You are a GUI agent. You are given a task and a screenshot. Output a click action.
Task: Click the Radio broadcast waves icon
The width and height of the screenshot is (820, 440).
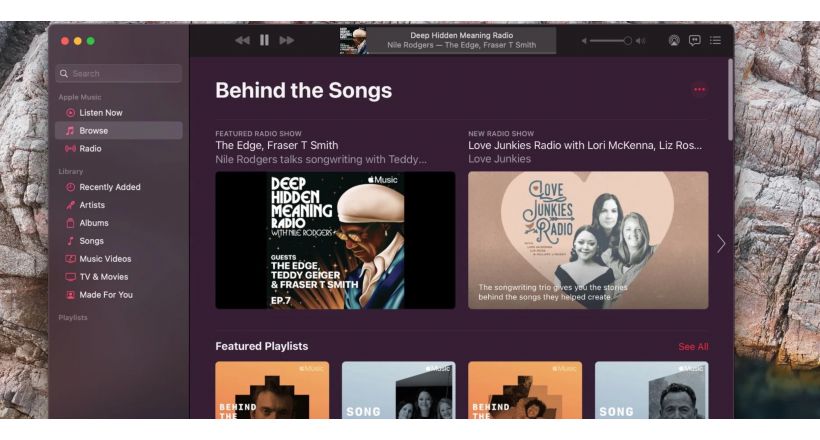pos(70,149)
